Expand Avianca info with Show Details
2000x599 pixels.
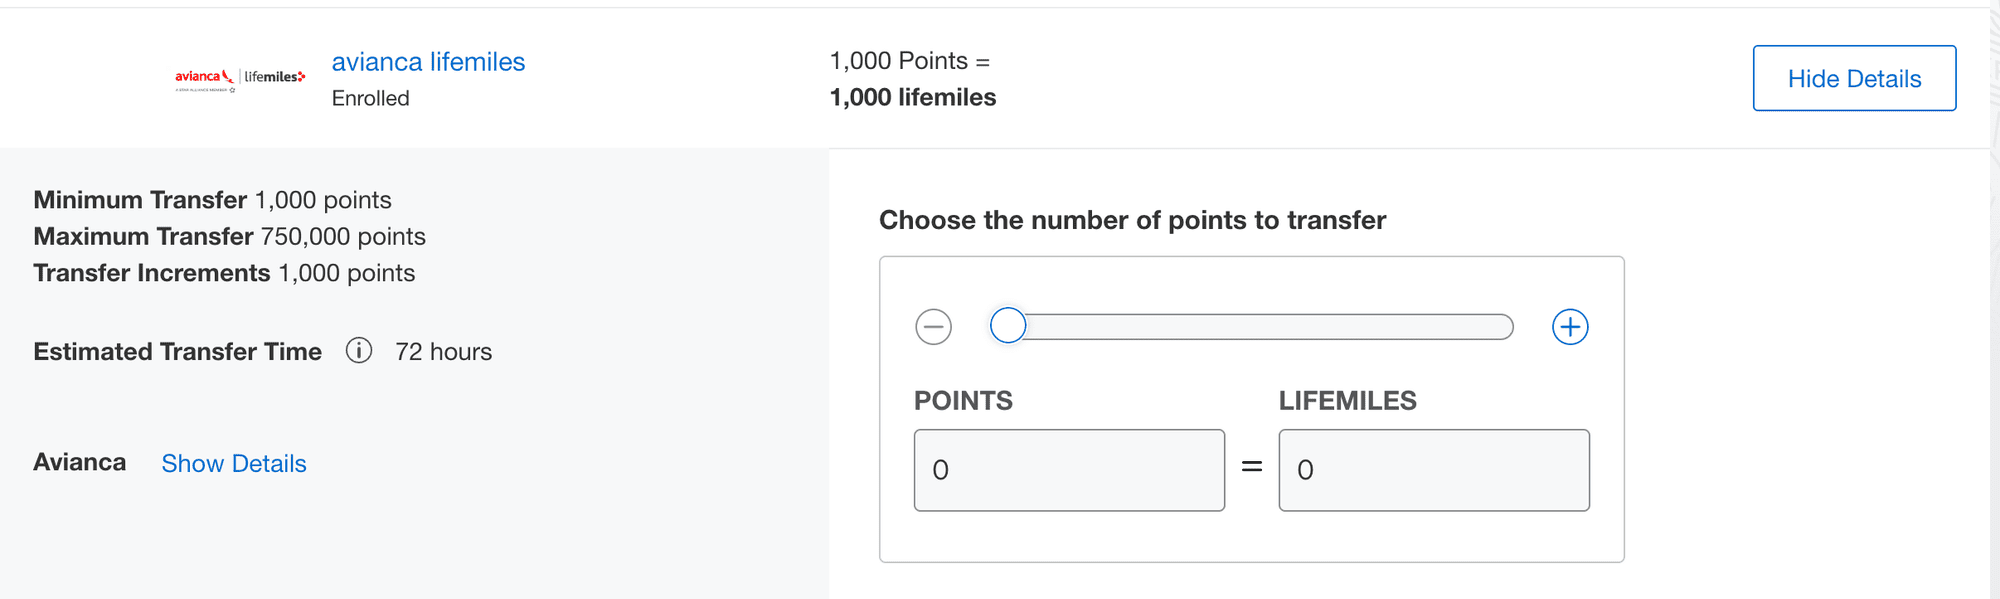point(234,463)
